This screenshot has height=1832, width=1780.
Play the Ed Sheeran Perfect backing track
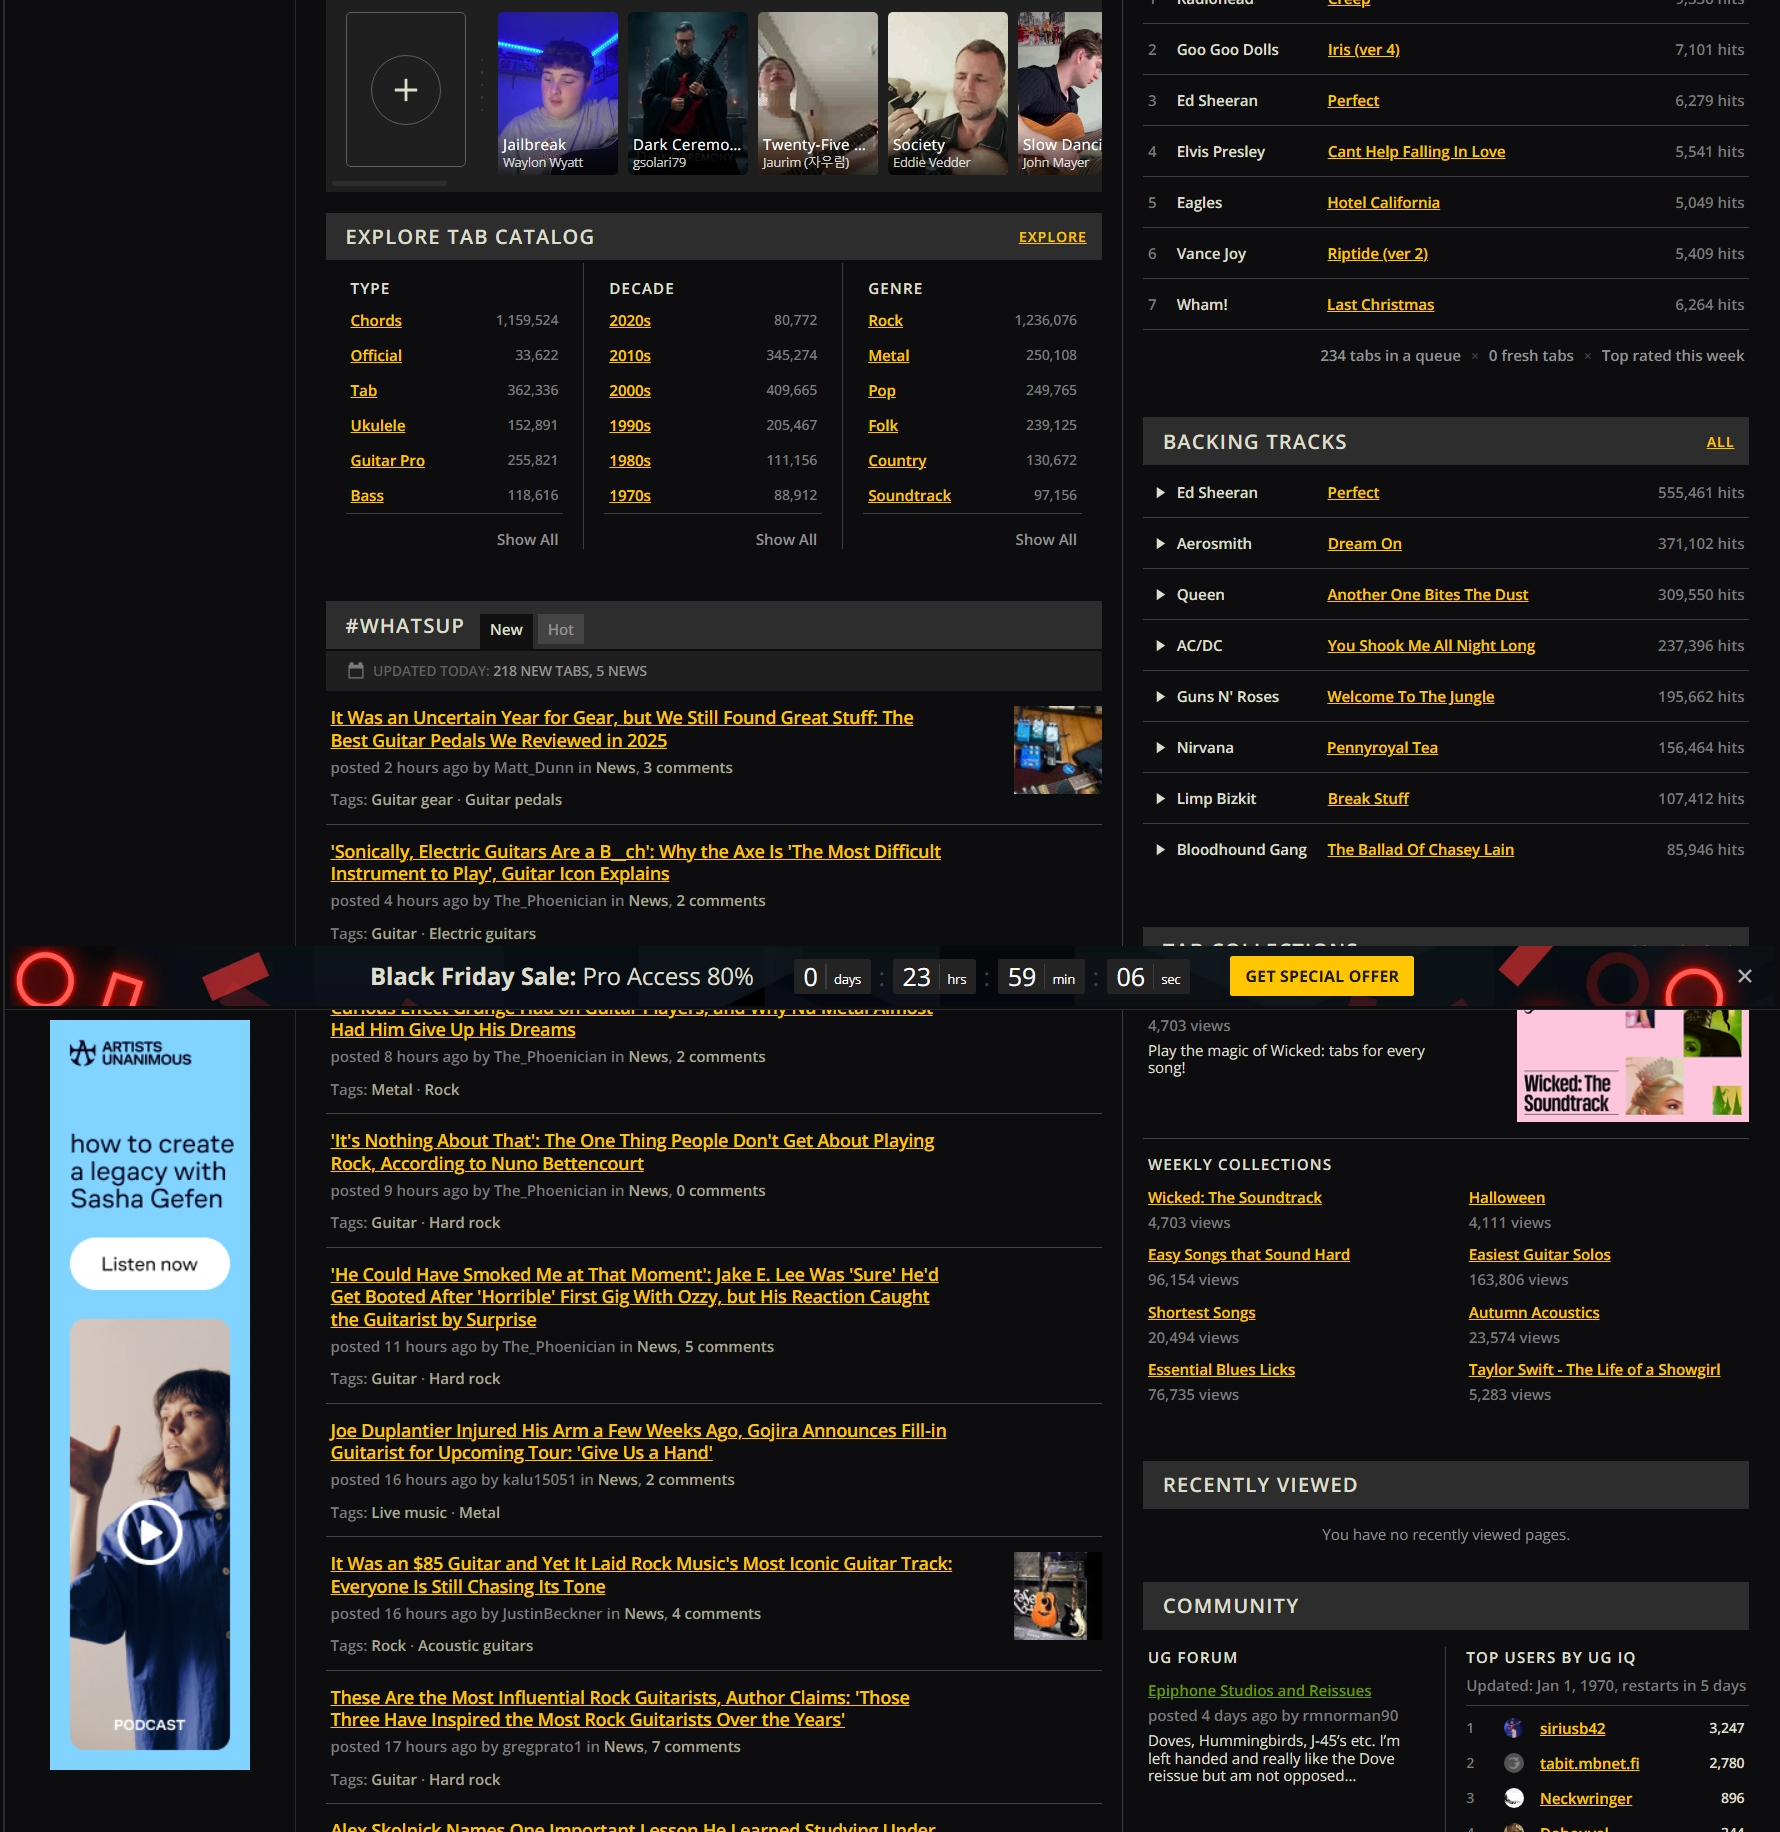1160,493
